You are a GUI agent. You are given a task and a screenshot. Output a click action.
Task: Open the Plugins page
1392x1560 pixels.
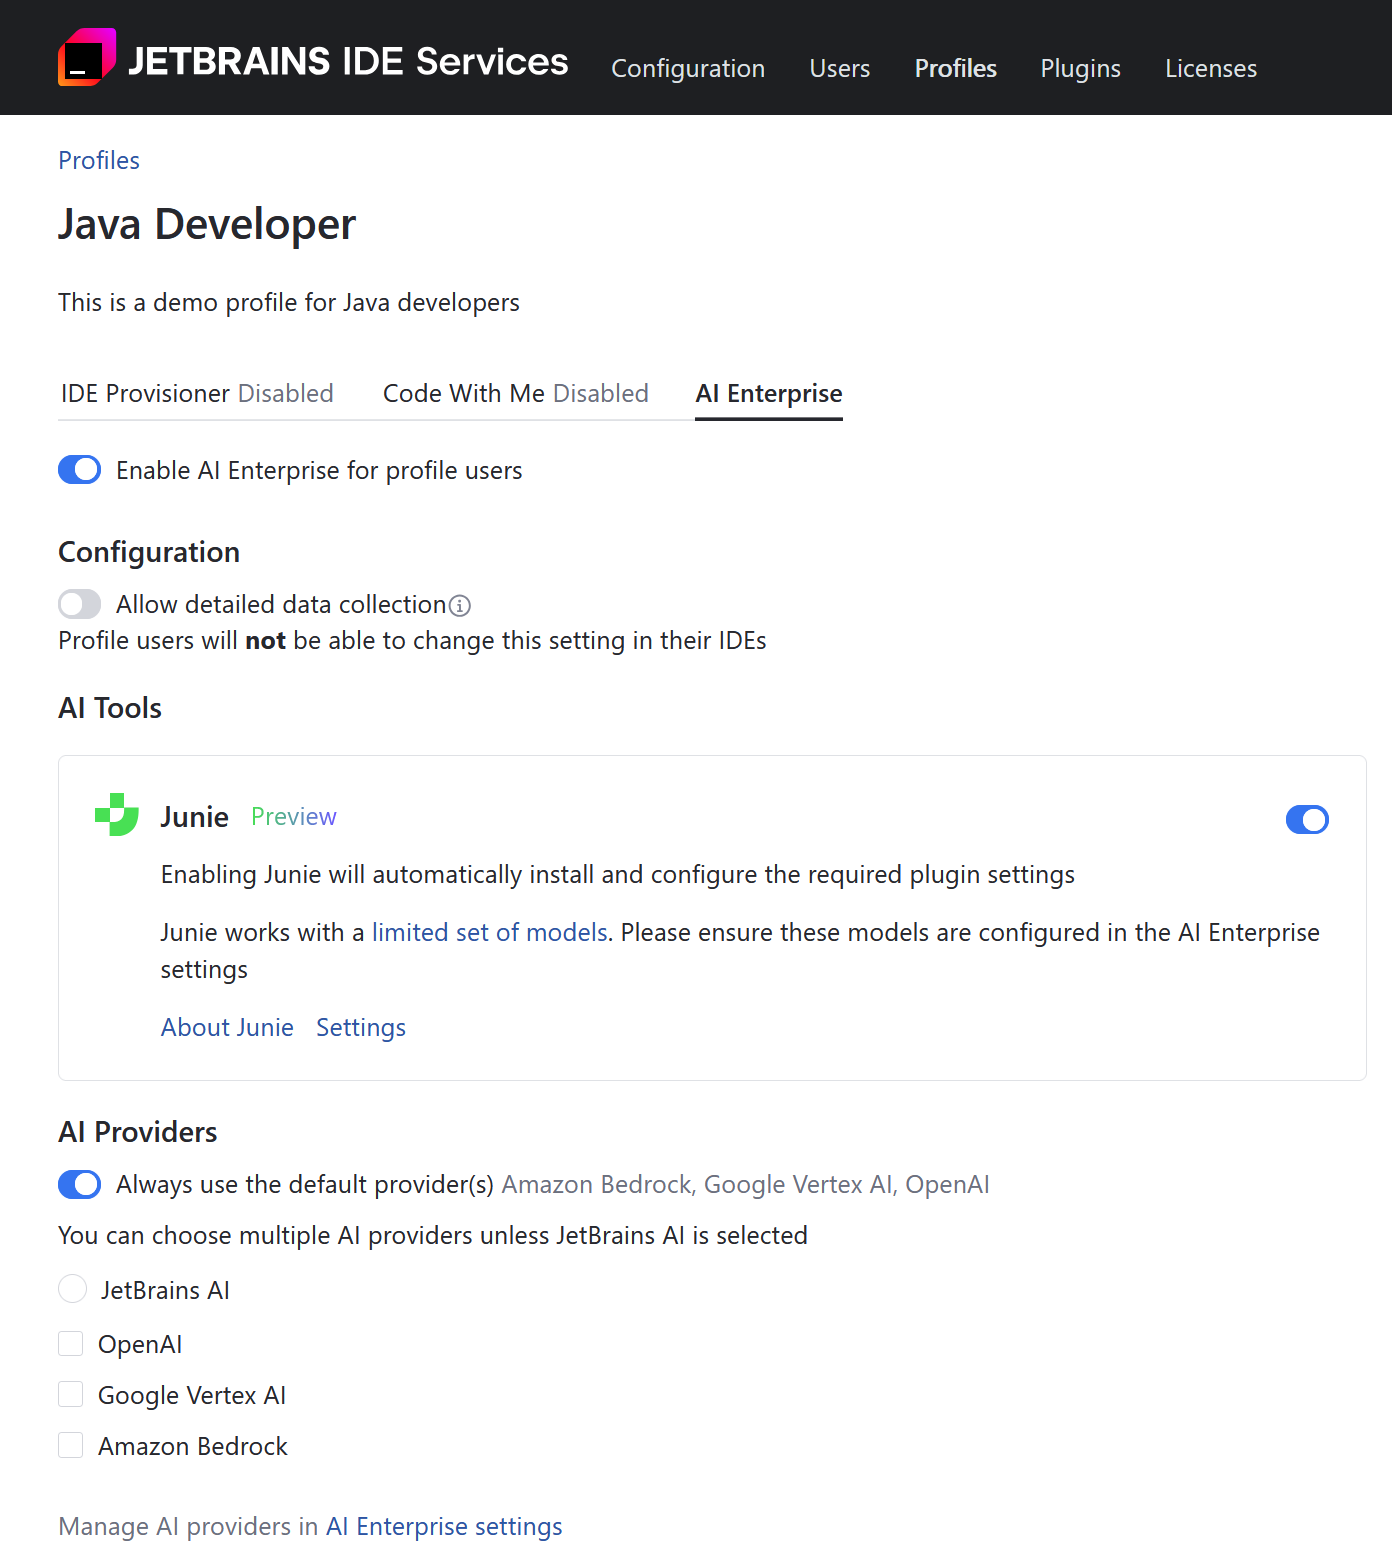click(x=1081, y=68)
